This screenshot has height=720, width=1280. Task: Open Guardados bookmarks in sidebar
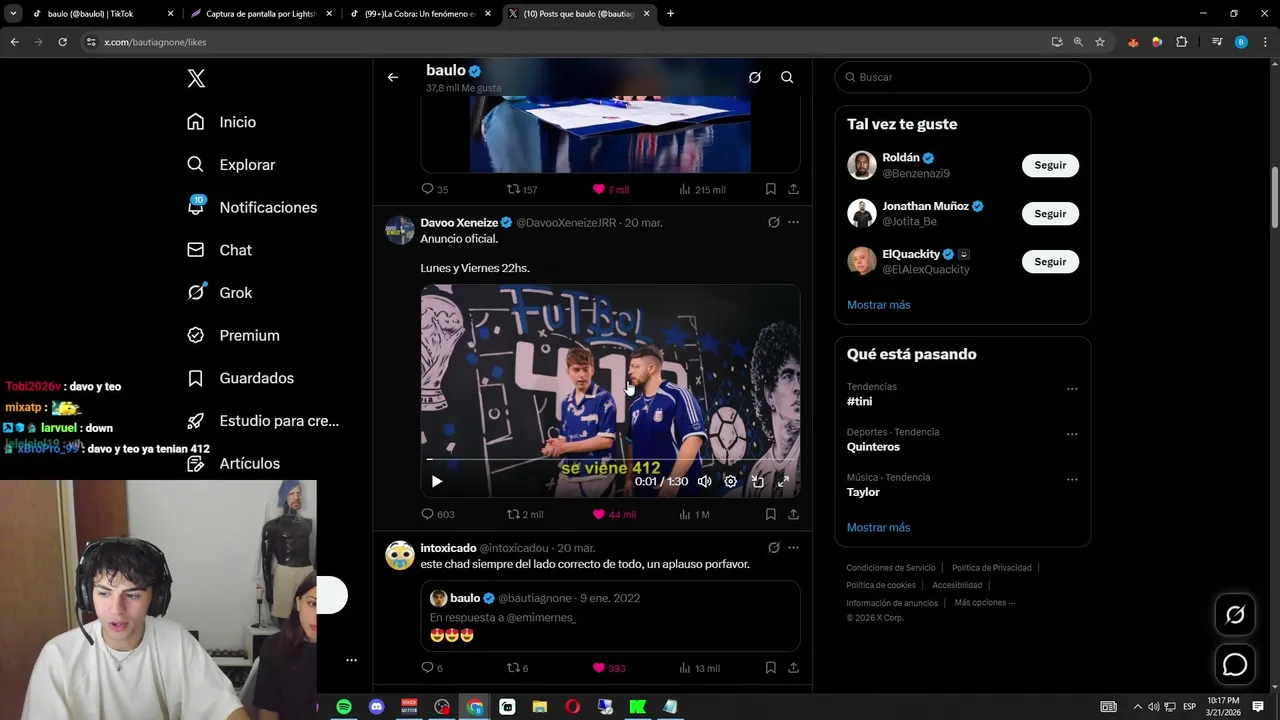click(240, 378)
